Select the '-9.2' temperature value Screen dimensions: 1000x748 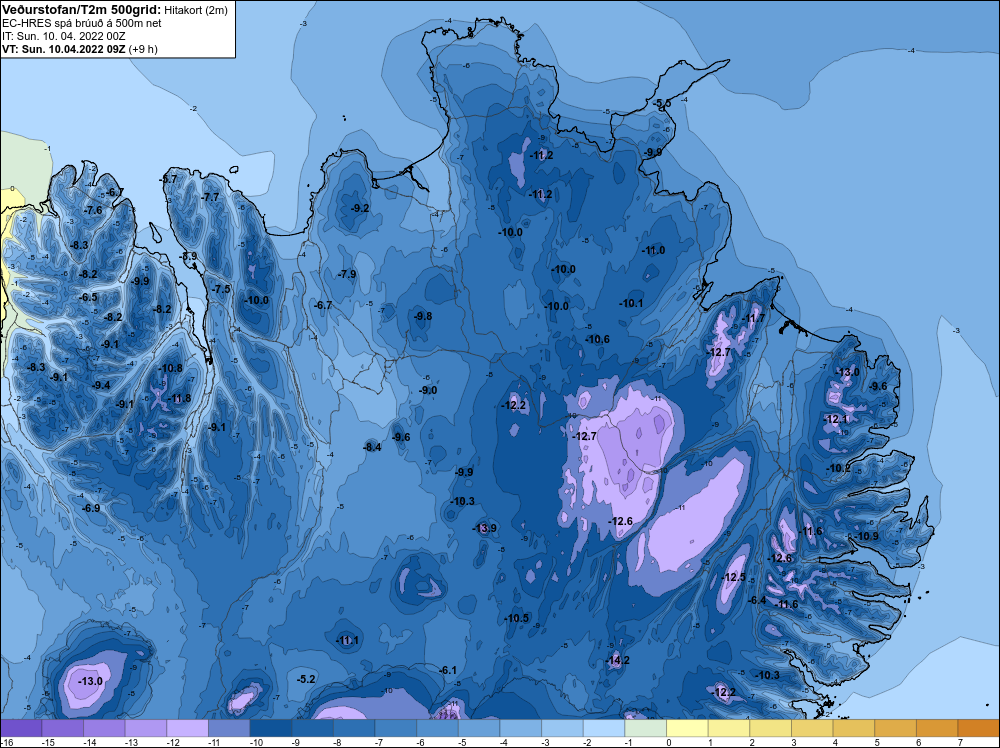pyautogui.click(x=360, y=208)
